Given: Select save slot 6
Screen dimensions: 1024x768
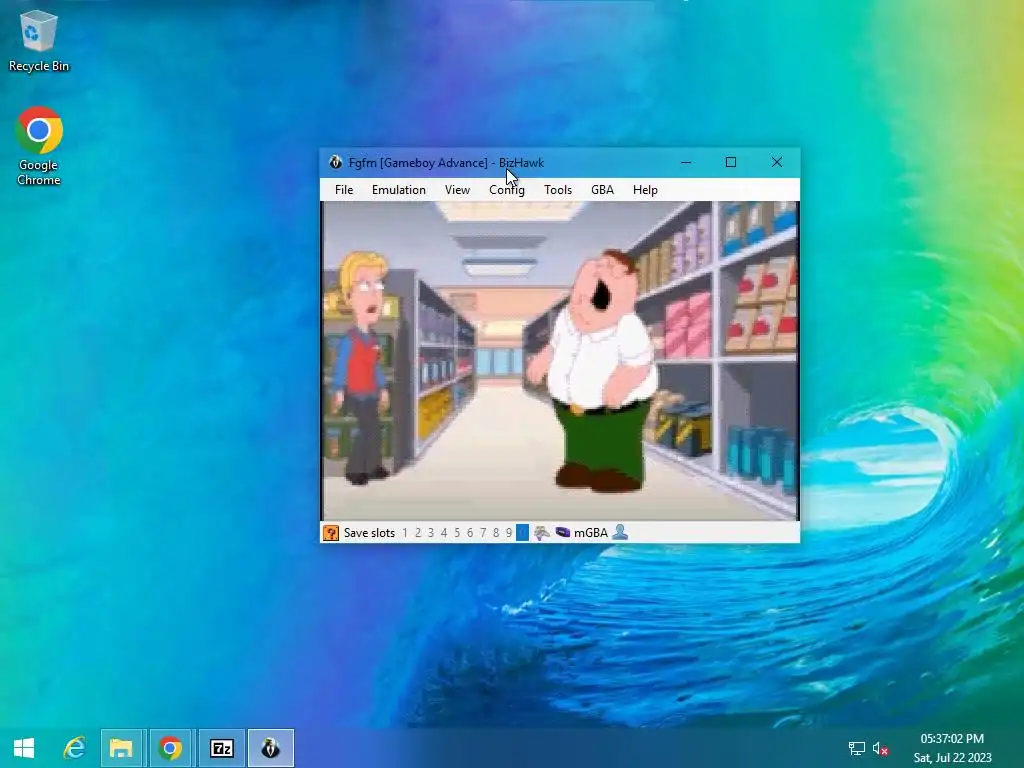Looking at the screenshot, I should [470, 533].
